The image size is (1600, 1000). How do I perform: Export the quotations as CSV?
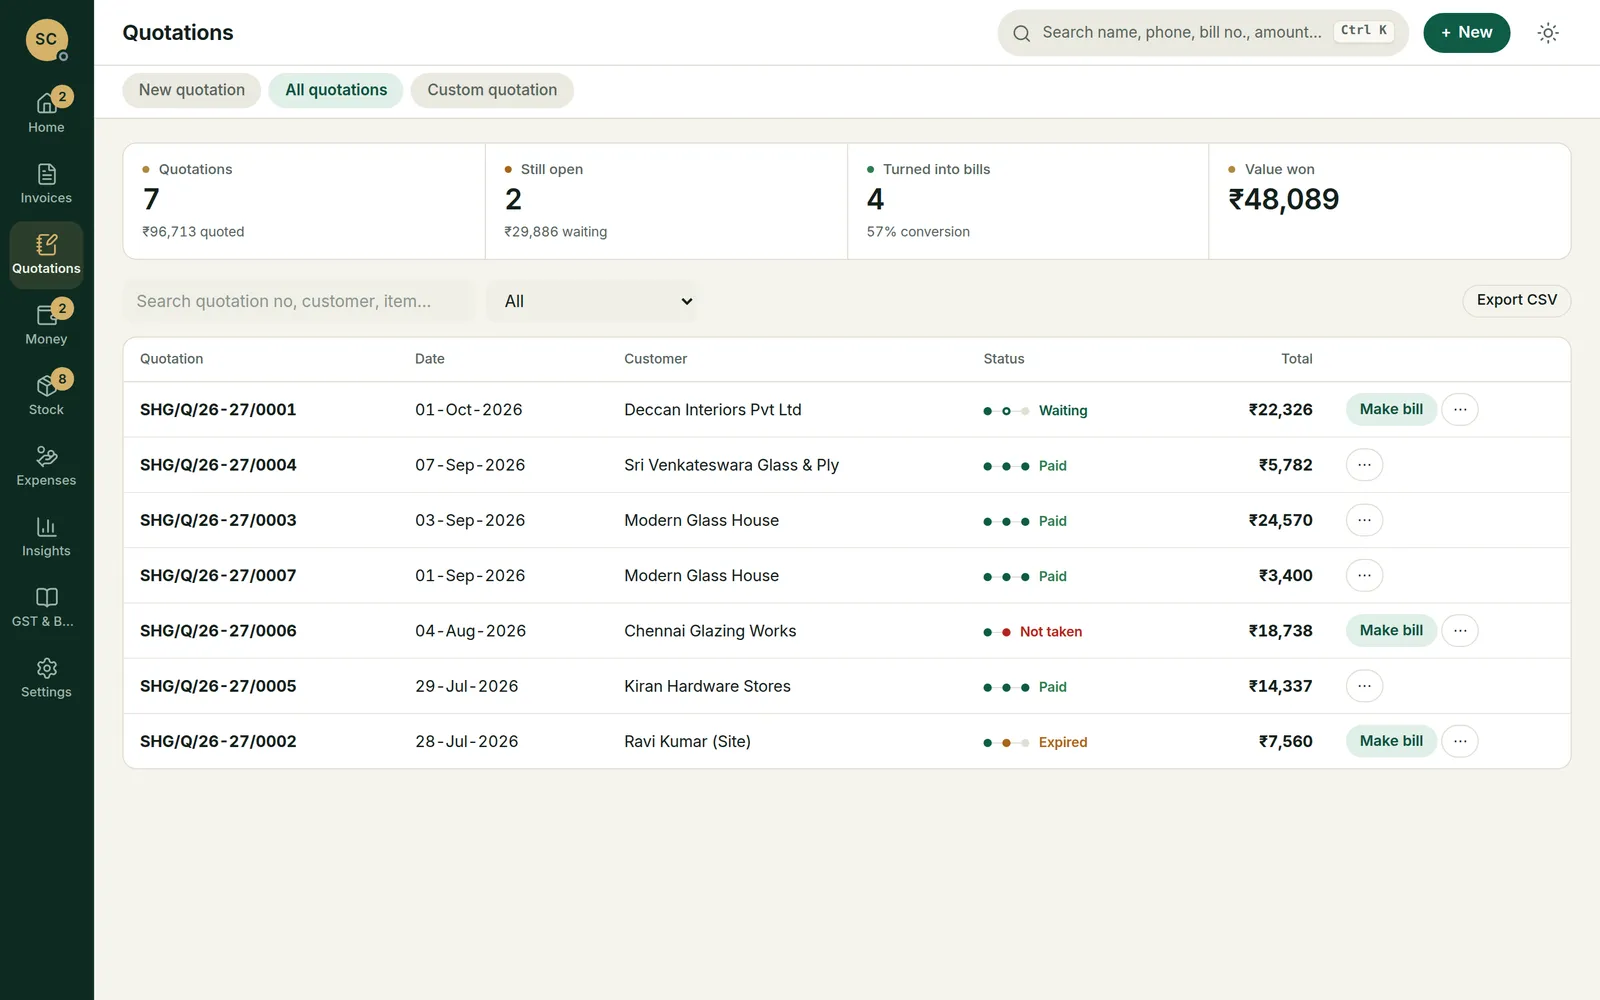[1516, 300]
